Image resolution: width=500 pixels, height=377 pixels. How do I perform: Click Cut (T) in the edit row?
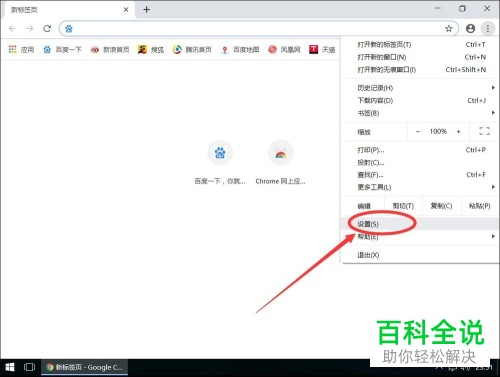click(403, 206)
